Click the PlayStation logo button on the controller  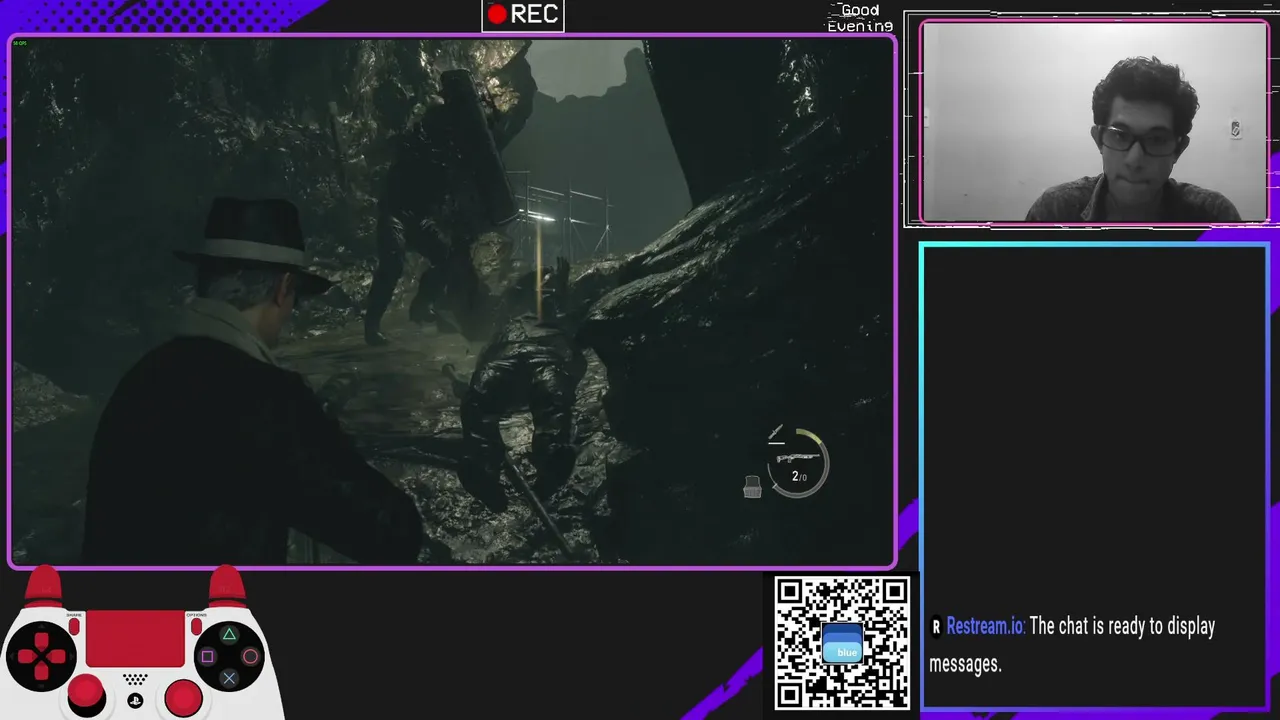135,700
